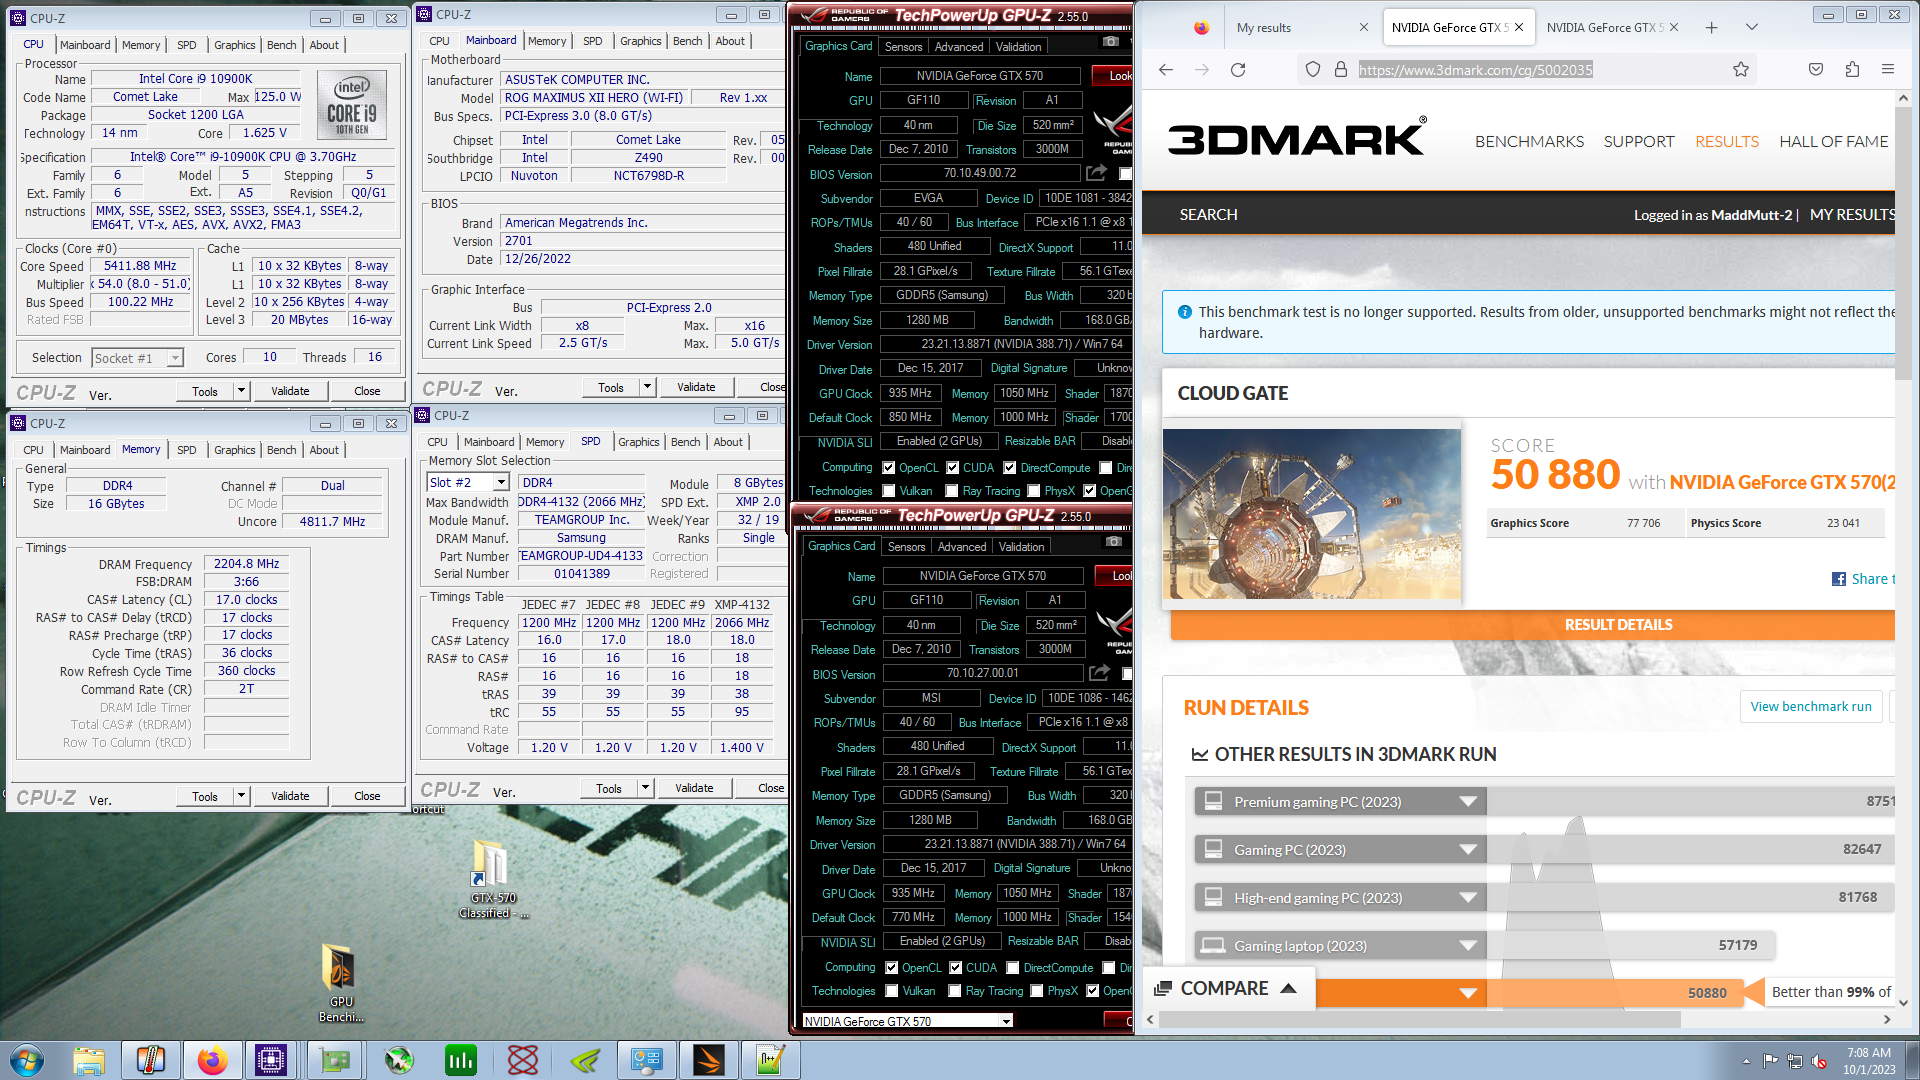Save page to Pocket icon
This screenshot has width=1920, height=1080.
click(1816, 69)
